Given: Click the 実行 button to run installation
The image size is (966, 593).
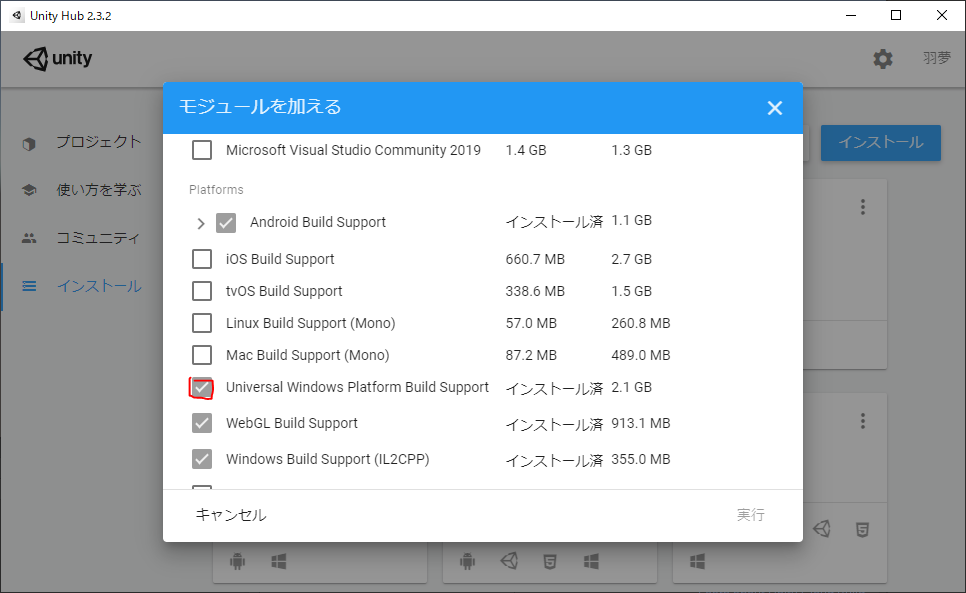Looking at the screenshot, I should [750, 515].
